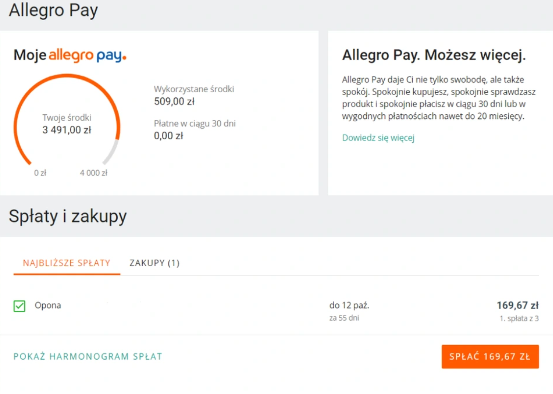Open Pokaż harmonogram spłat link
The image size is (553, 394).
click(x=88, y=356)
